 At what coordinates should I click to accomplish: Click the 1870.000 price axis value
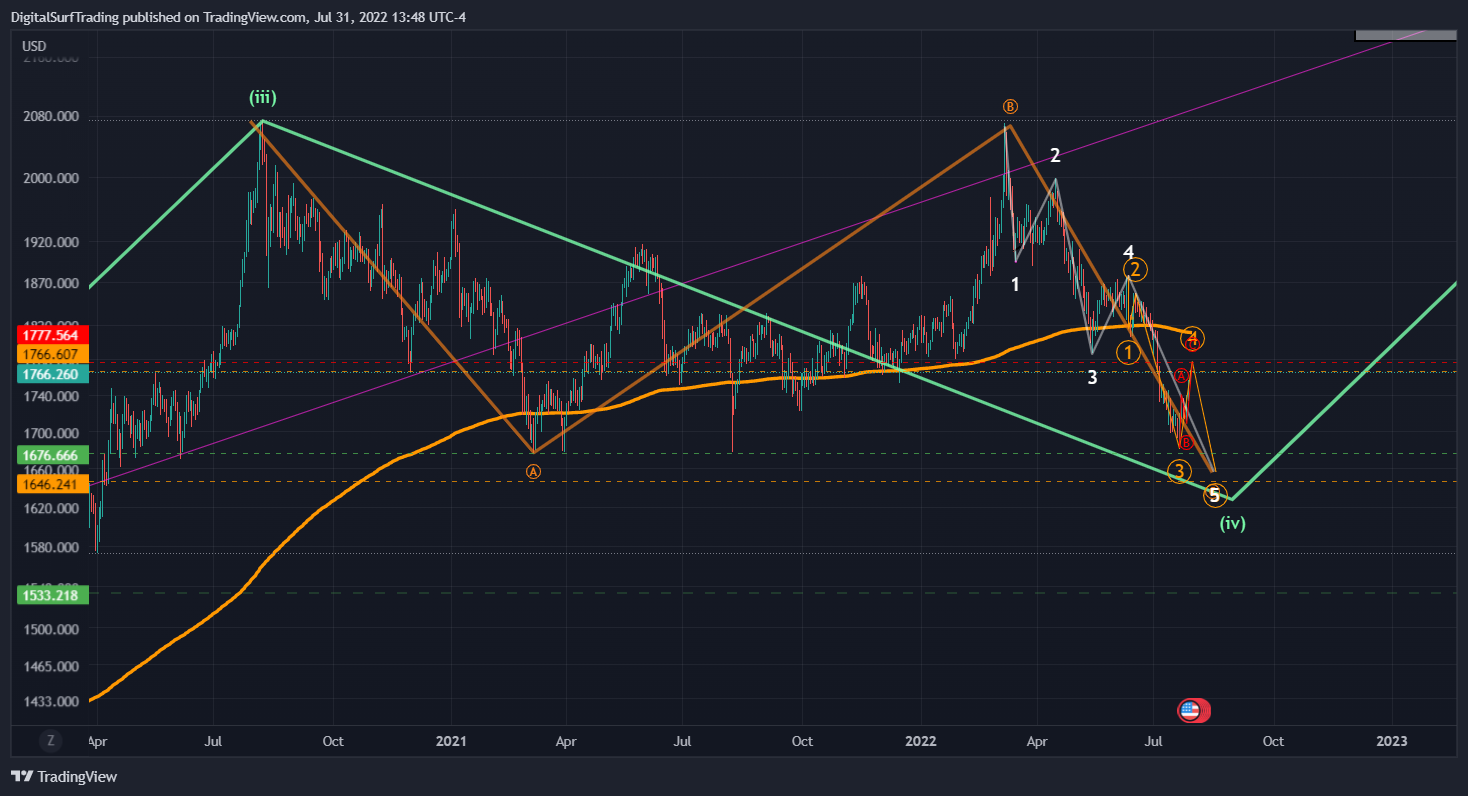[51, 284]
